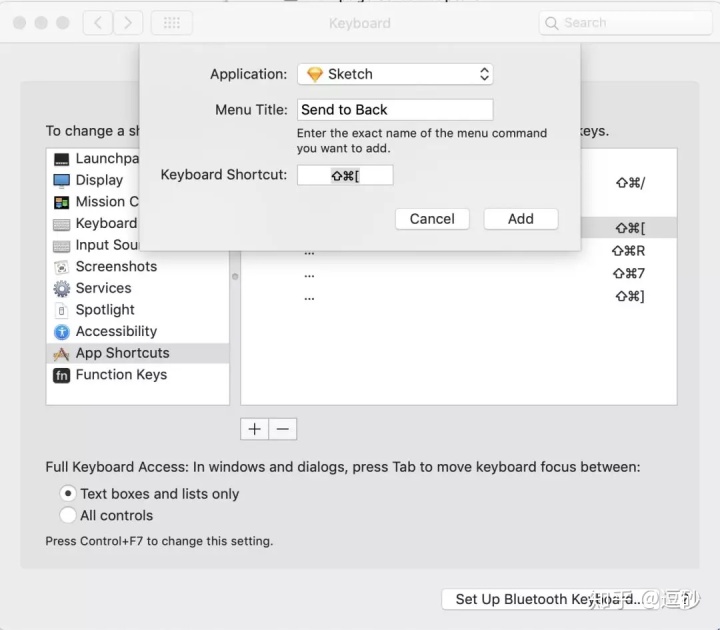
Task: Select "Text boxes and lists only" radio
Action: pos(68,494)
